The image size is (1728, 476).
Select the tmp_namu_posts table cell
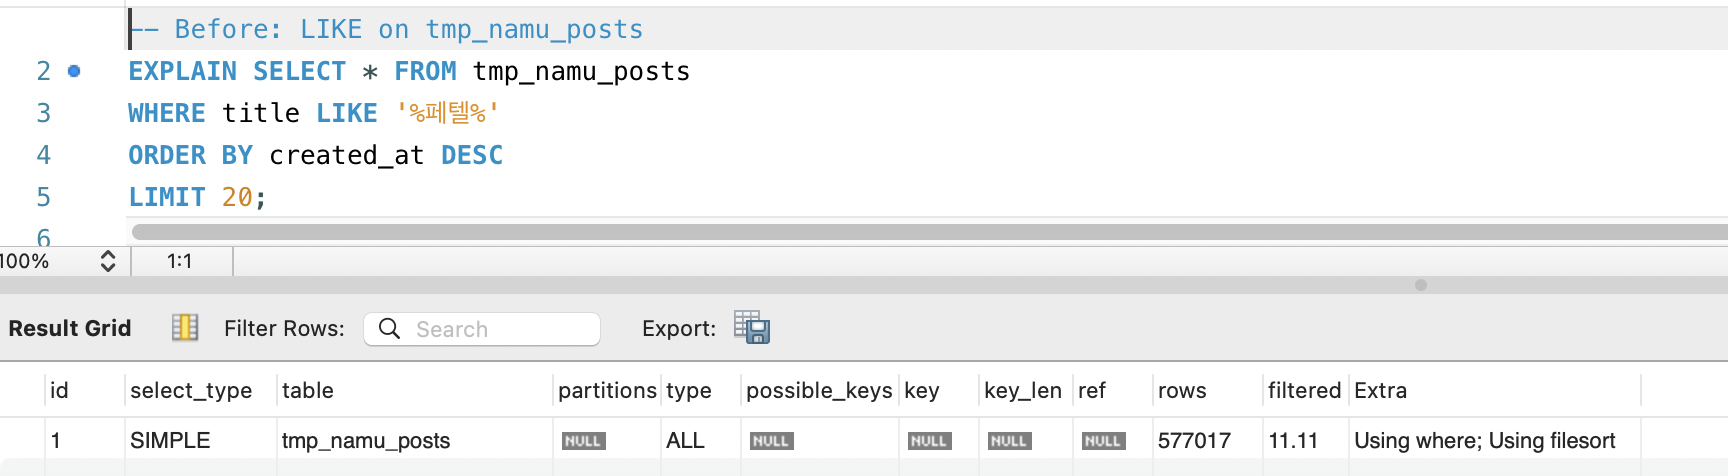(366, 441)
